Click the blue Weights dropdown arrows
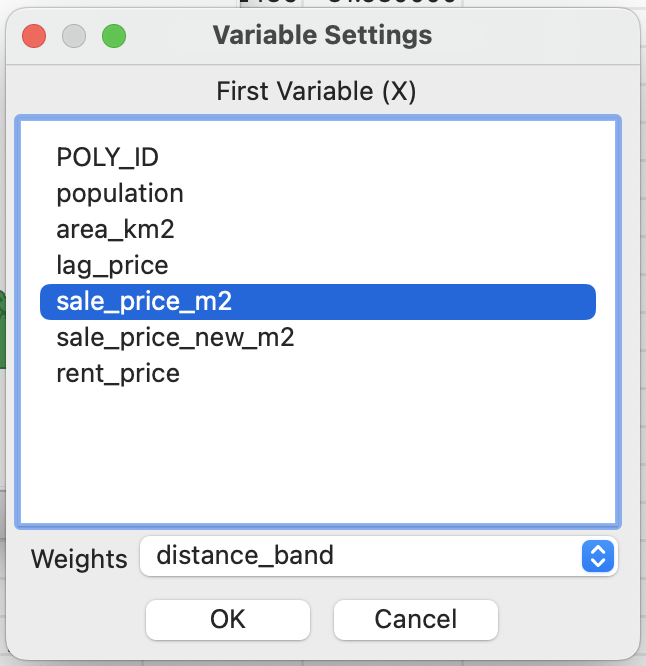Image resolution: width=646 pixels, height=666 pixels. point(598,556)
